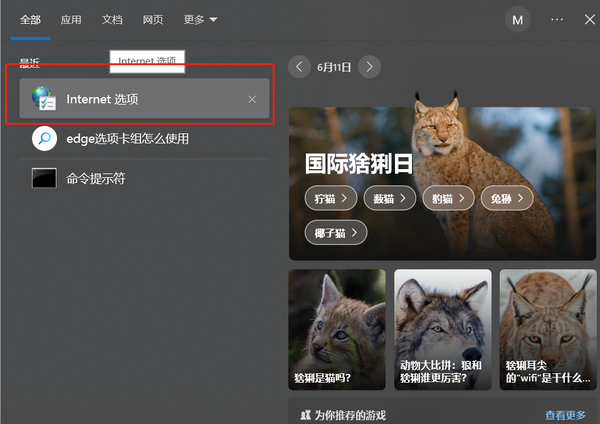Screen dimensions: 600x424
Task: Open the edge选项卡组怎么使用 search suggestion
Action: [x=144, y=139]
